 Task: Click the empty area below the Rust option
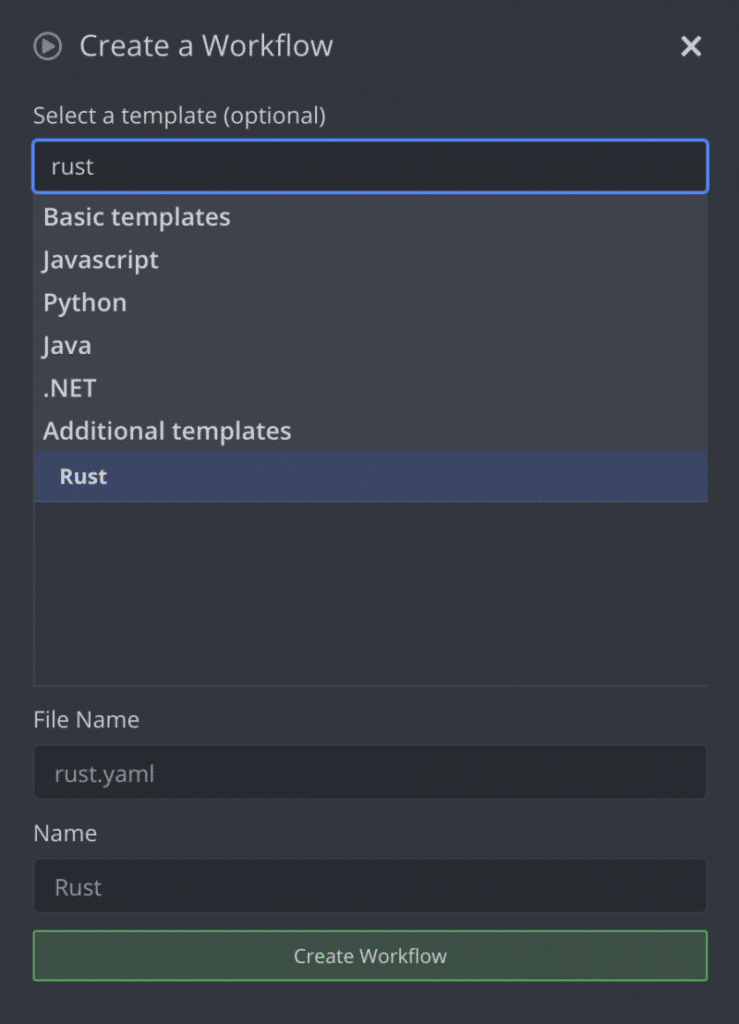370,594
